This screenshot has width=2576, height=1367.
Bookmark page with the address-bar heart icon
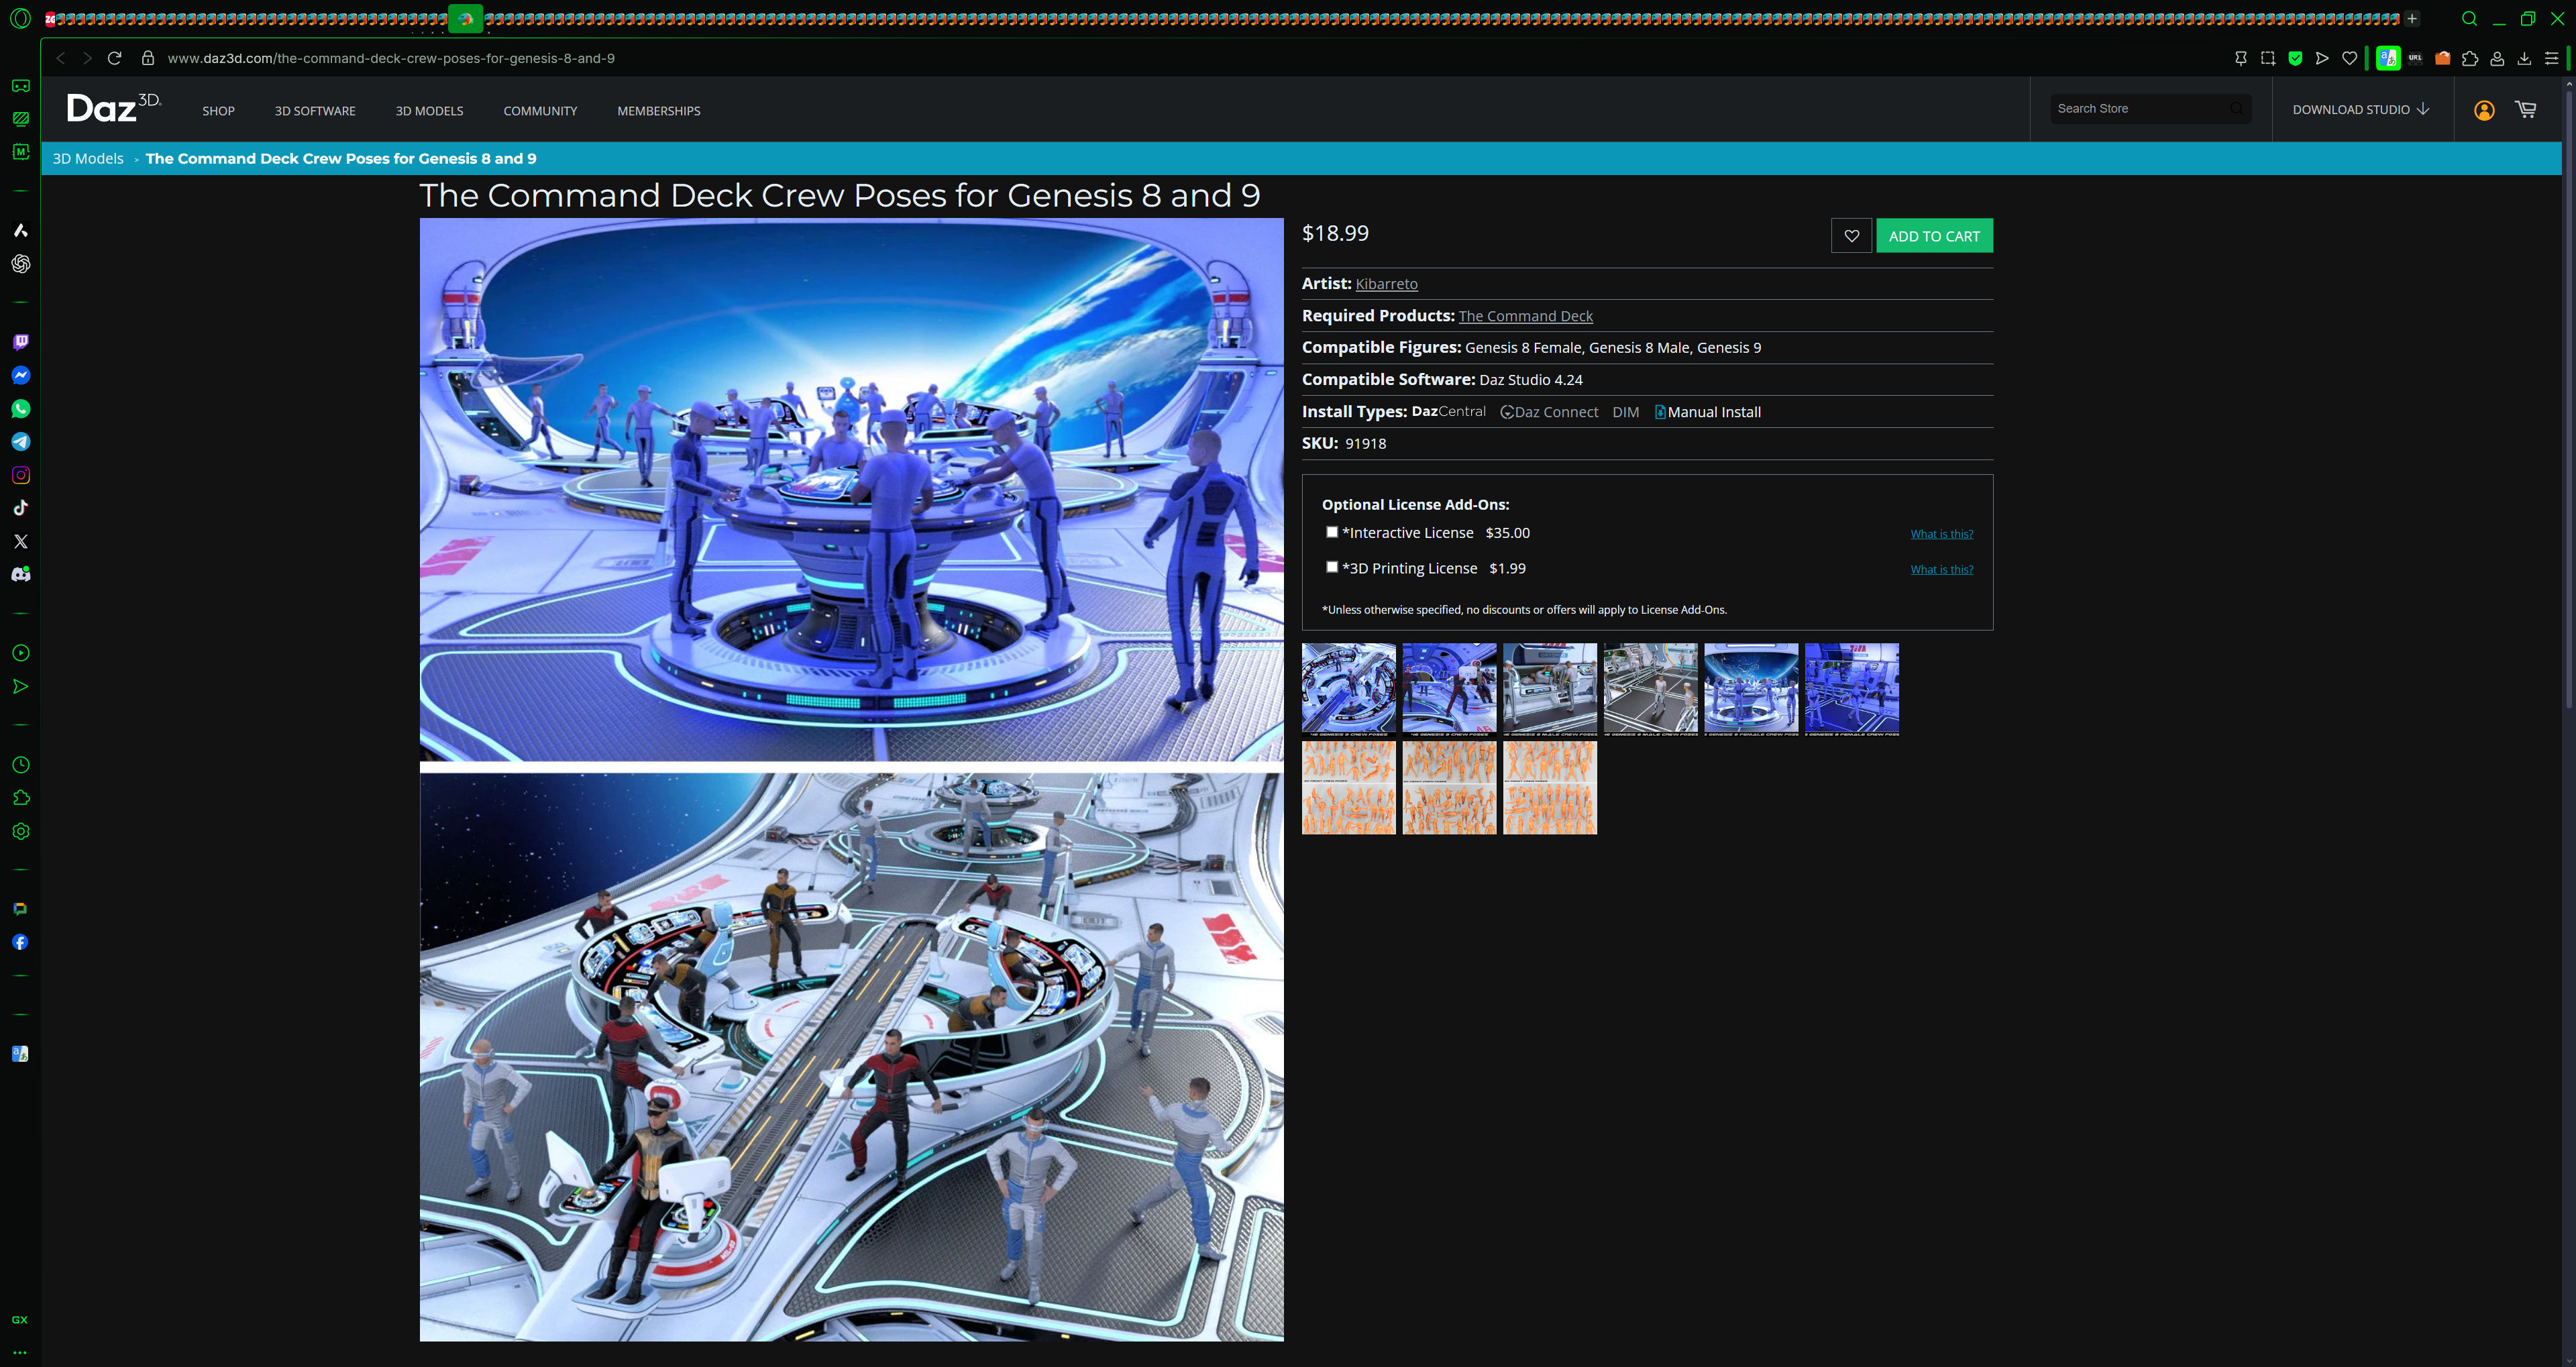pyautogui.click(x=2350, y=58)
